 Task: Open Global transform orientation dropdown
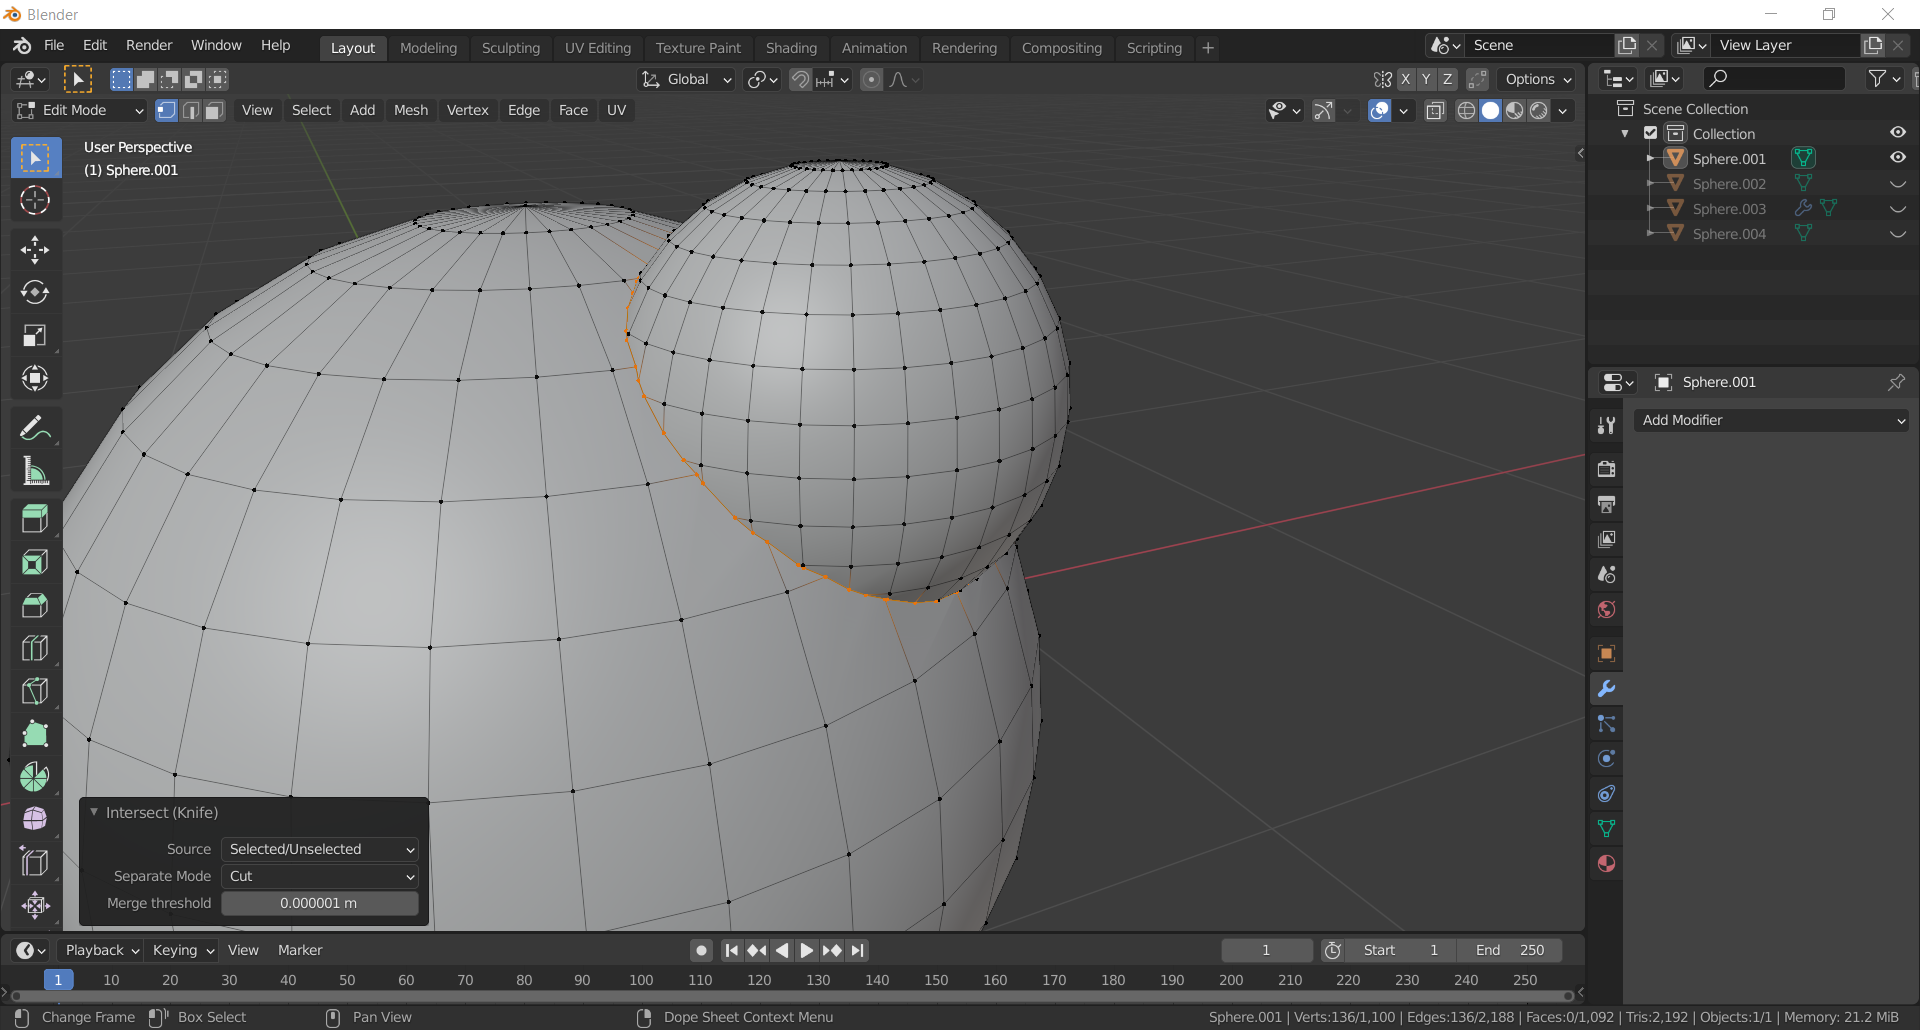point(687,80)
